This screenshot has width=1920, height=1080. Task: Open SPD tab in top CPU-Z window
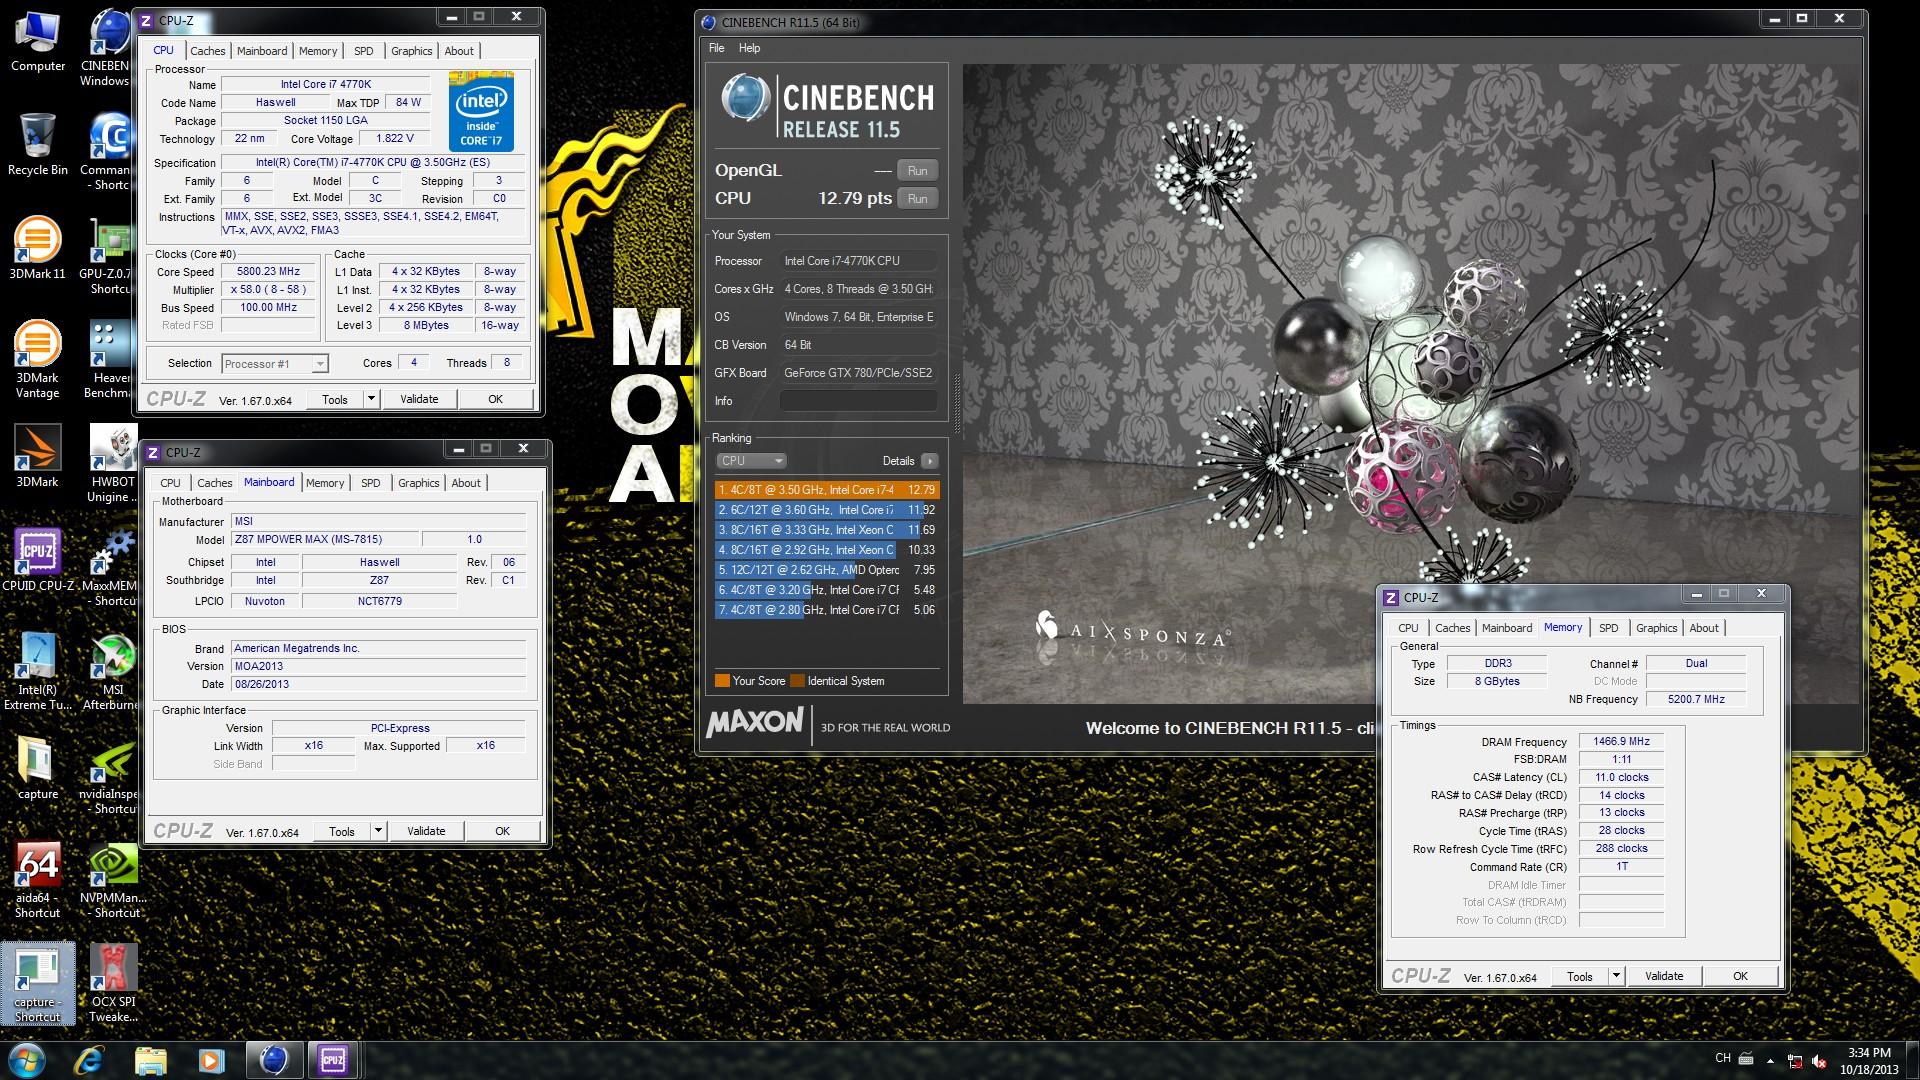364,51
